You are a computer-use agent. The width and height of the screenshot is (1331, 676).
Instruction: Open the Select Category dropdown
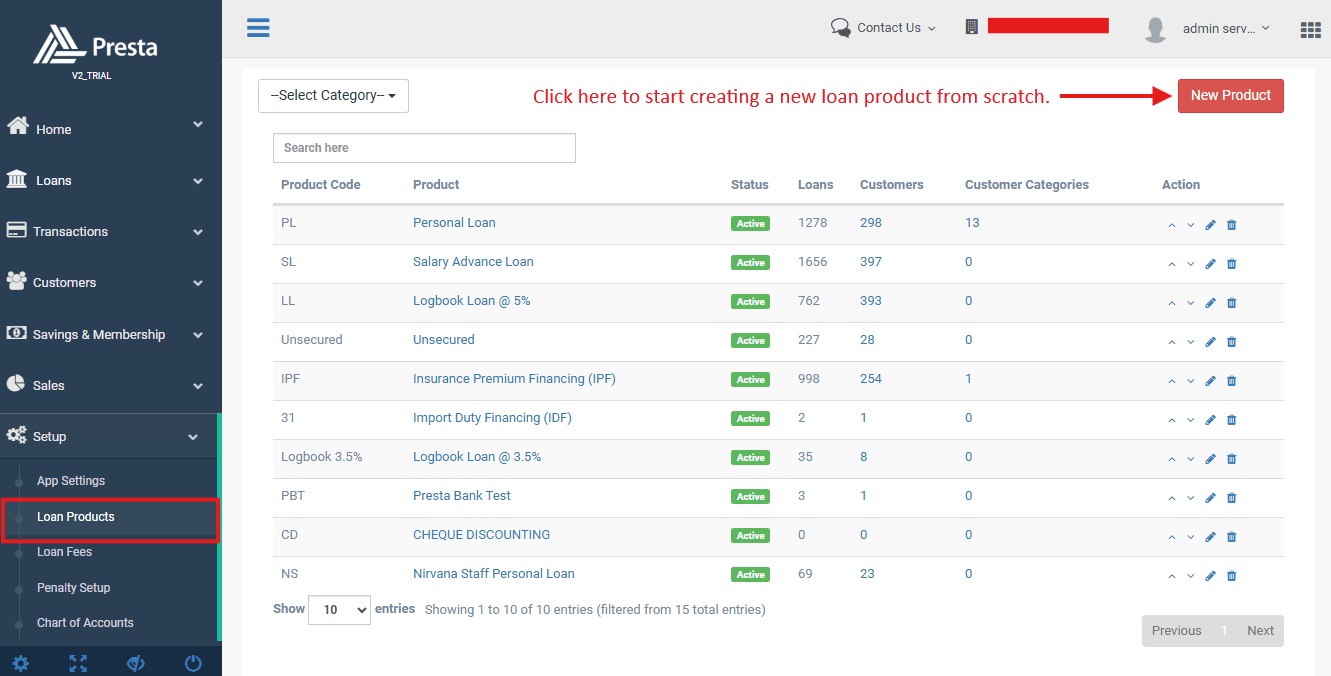(333, 95)
